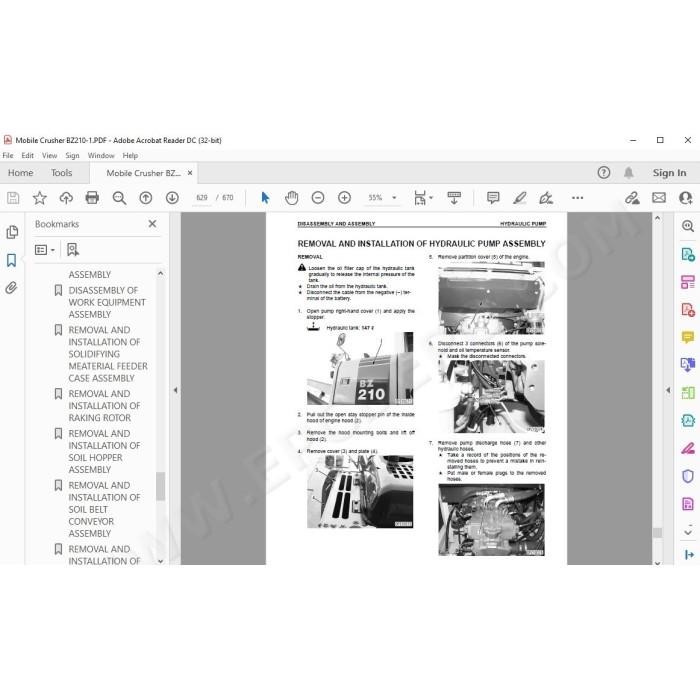Open the Sign menu
Viewport: 700px width, 700px height.
72,155
